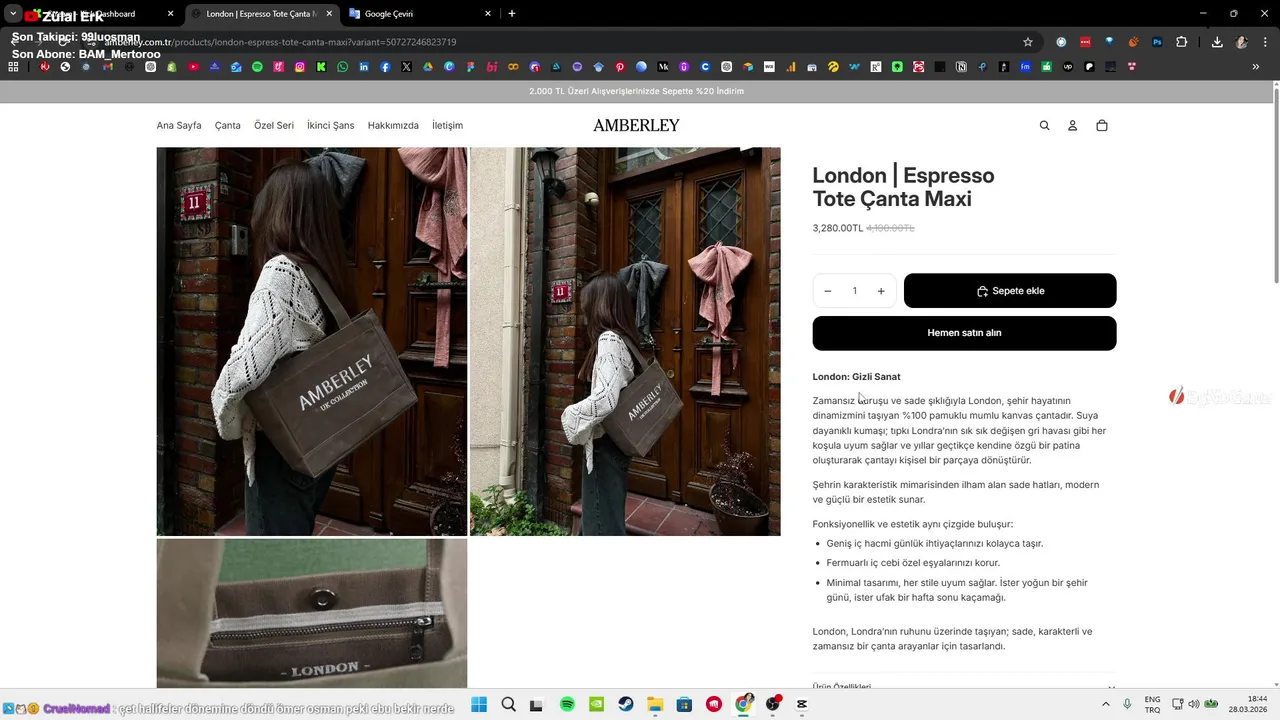Viewport: 1280px width, 720px height.
Task: Open Windows taskbar search
Action: pyautogui.click(x=508, y=704)
